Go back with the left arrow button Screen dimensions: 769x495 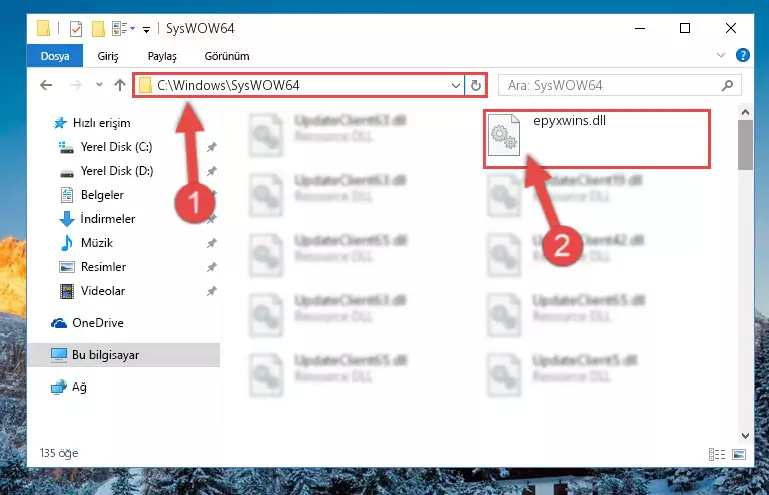coord(46,85)
